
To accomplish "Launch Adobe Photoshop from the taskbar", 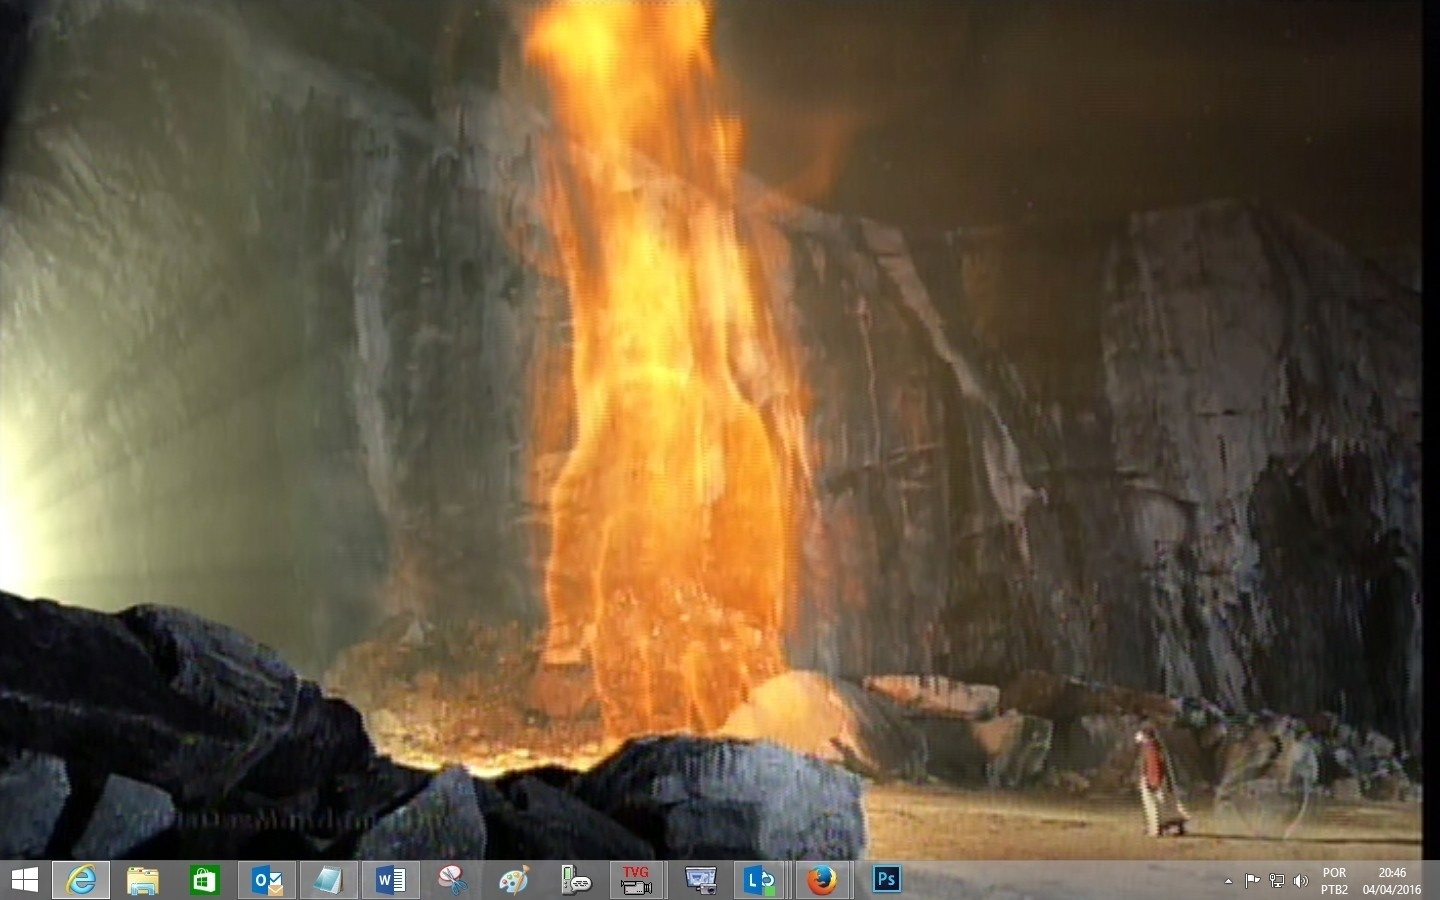I will [x=886, y=879].
